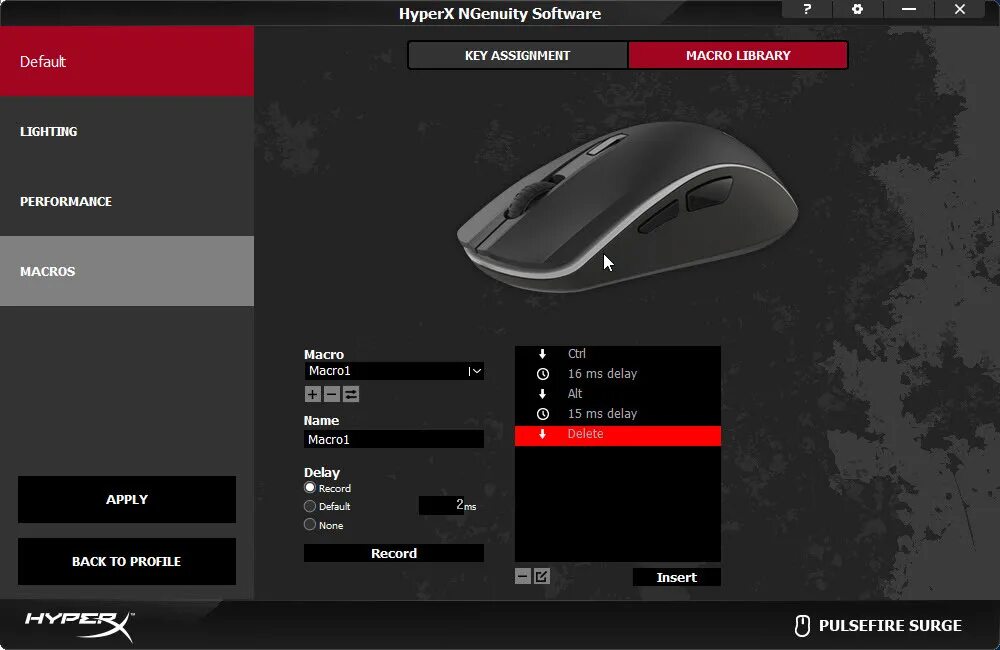
Task: Click the macro Name input field
Action: (x=393, y=439)
